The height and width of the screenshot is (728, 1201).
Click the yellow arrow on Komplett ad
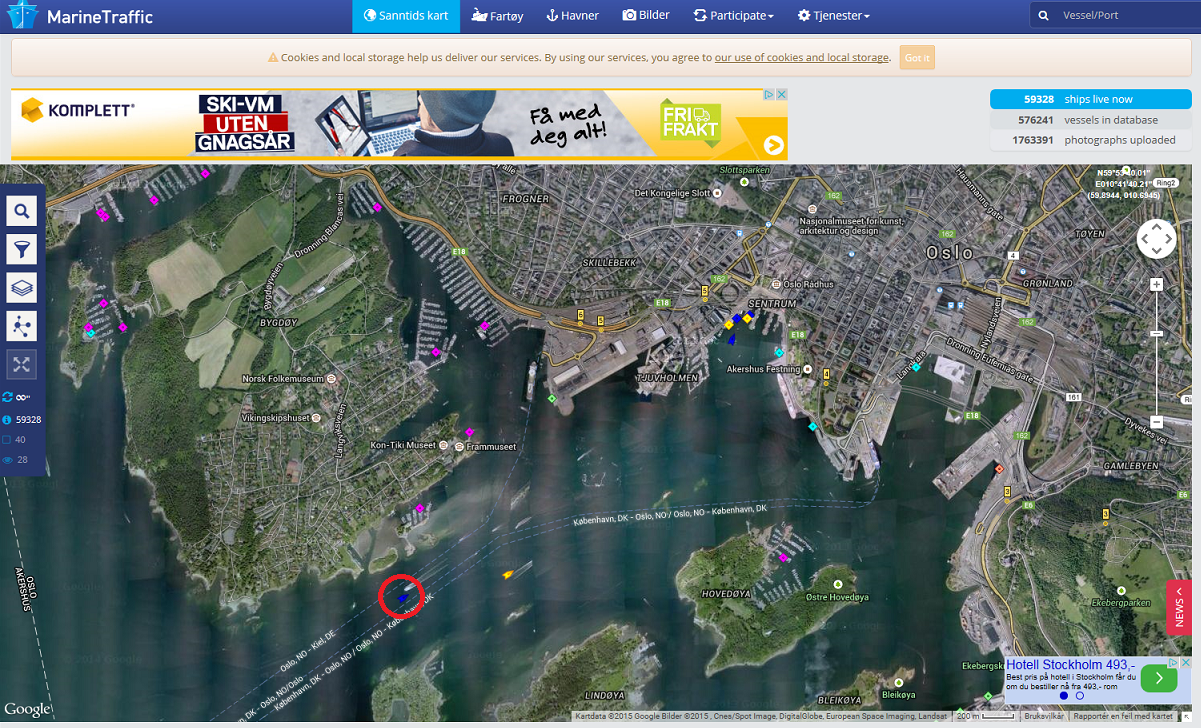point(774,145)
